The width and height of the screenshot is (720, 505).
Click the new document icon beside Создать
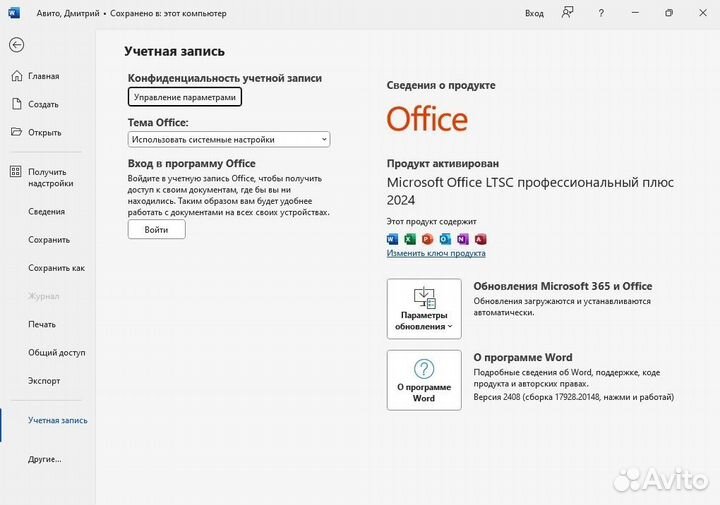point(17,104)
